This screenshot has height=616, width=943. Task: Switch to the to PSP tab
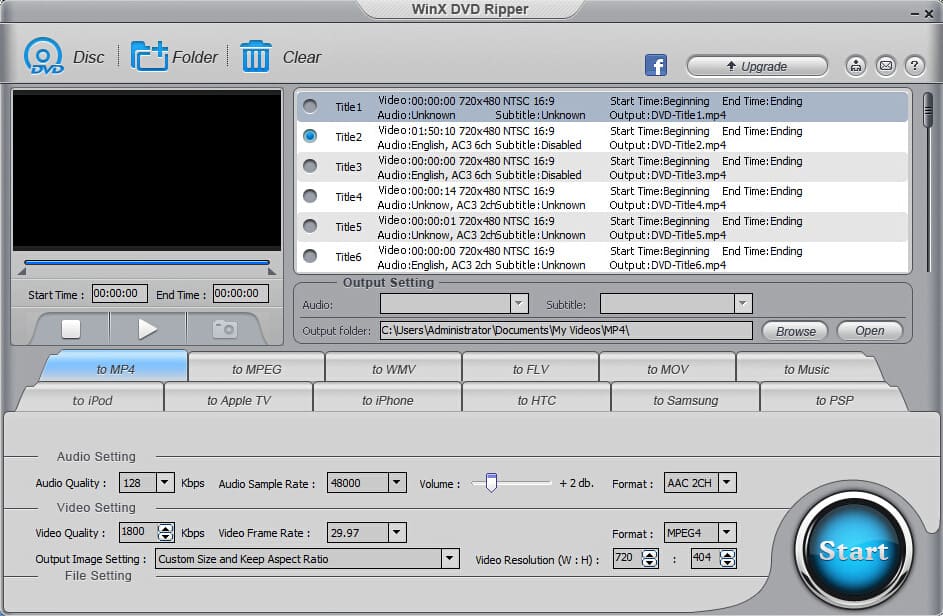(x=834, y=400)
